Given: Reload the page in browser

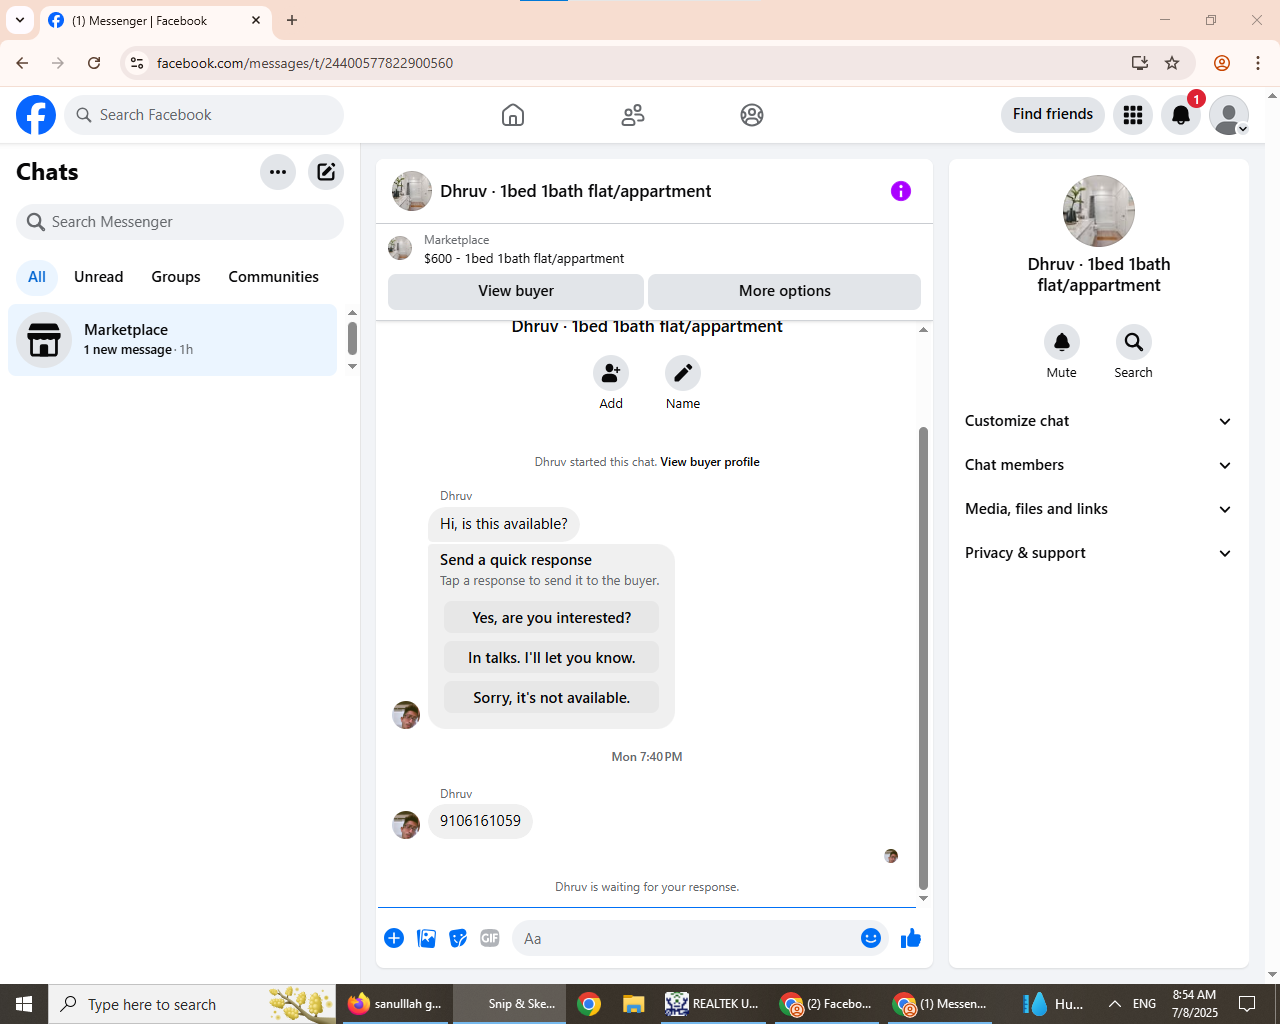Looking at the screenshot, I should [x=94, y=63].
